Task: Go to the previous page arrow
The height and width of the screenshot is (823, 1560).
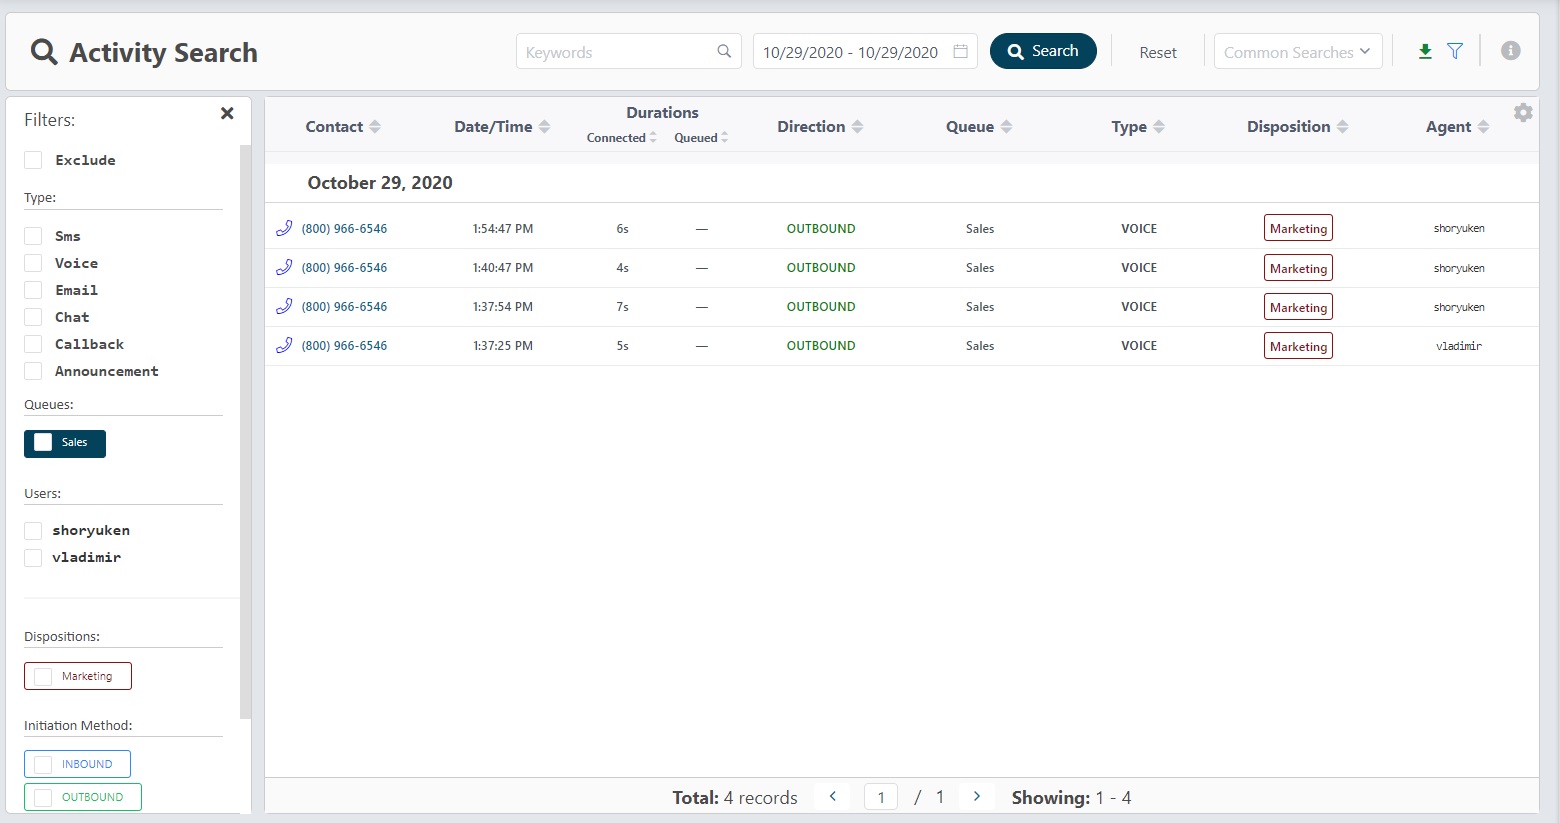Action: point(832,797)
